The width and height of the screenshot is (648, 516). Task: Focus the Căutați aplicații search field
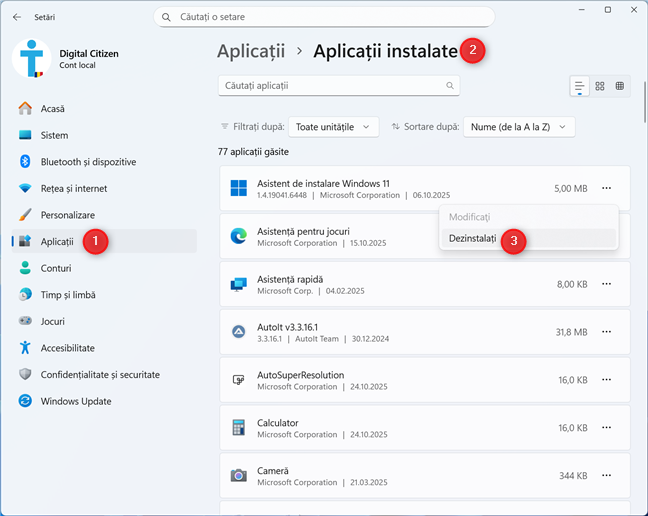[x=339, y=86]
